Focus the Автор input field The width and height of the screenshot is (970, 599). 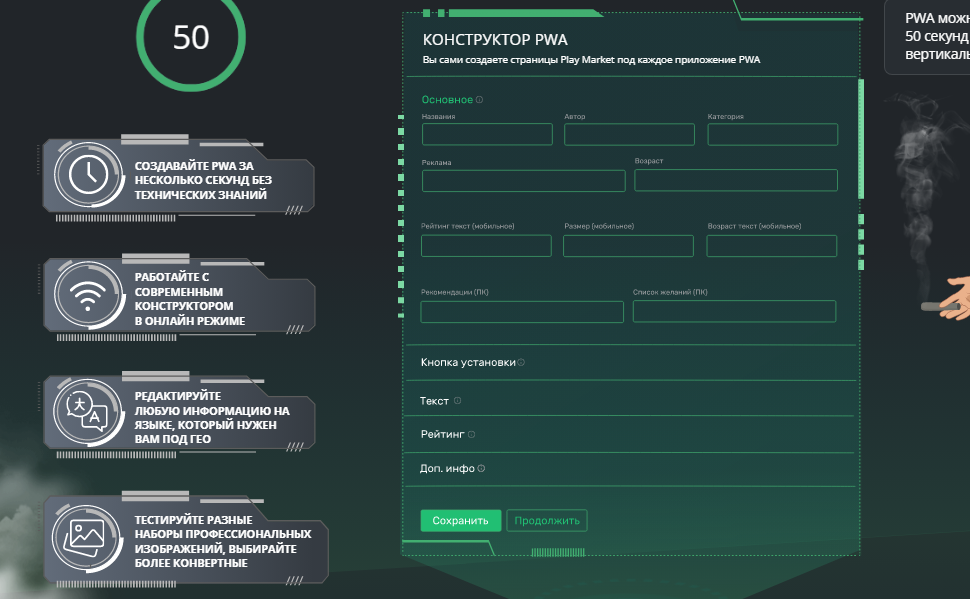(629, 134)
